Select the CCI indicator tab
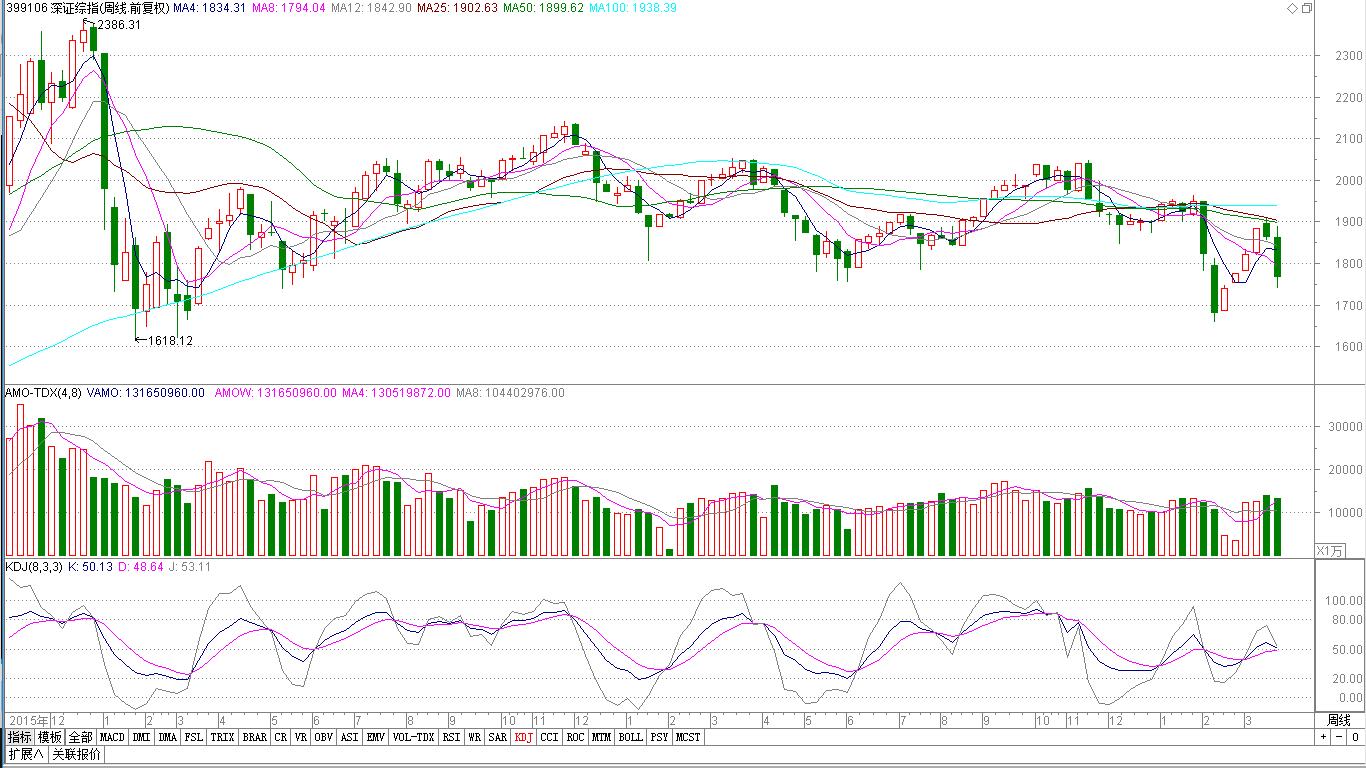The image size is (1366, 768). pyautogui.click(x=550, y=738)
